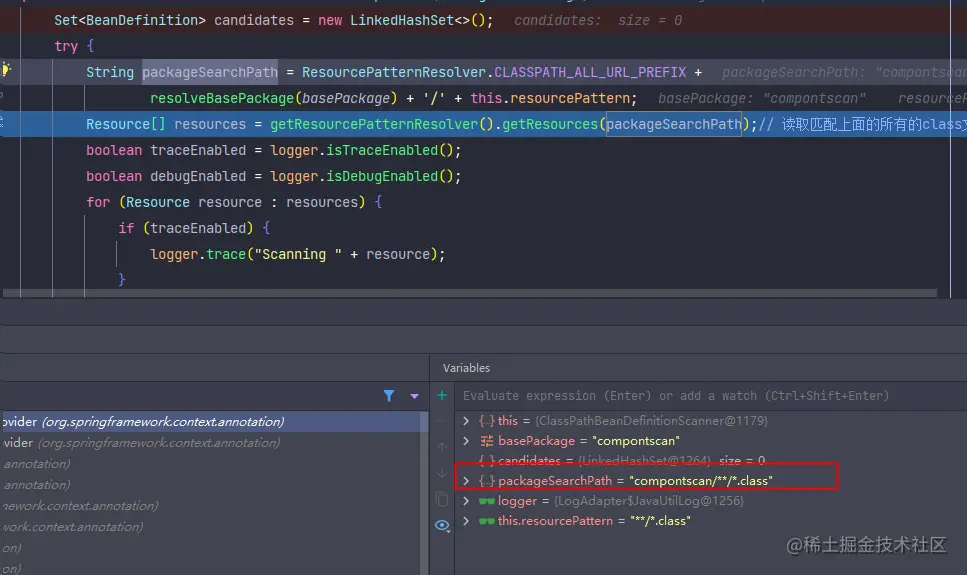
Task: Click the frames list vertical scrollbar
Action: pos(424,493)
